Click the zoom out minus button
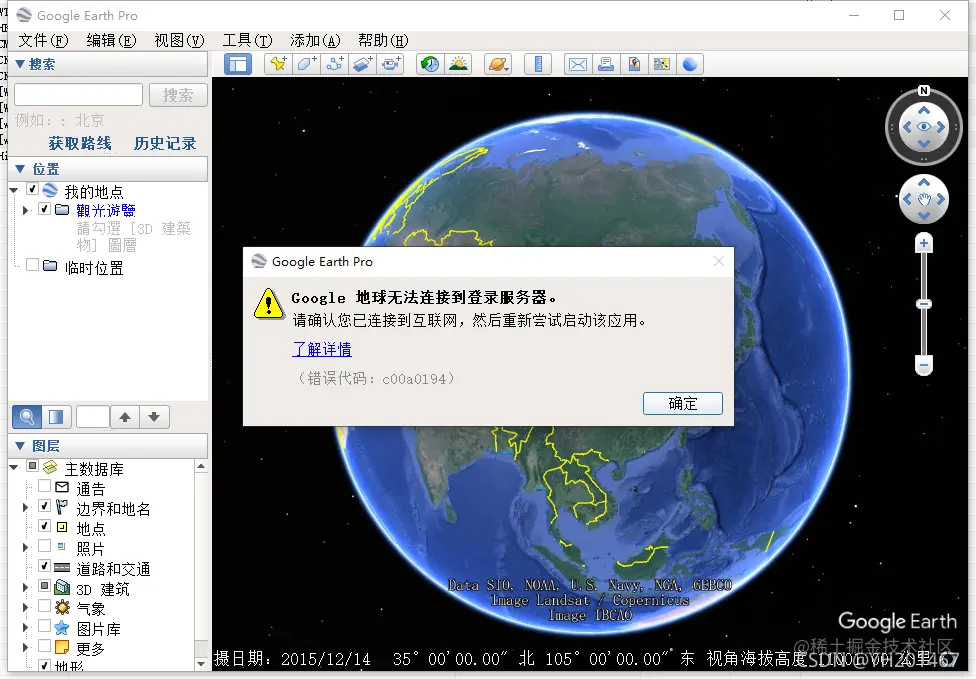 (924, 365)
